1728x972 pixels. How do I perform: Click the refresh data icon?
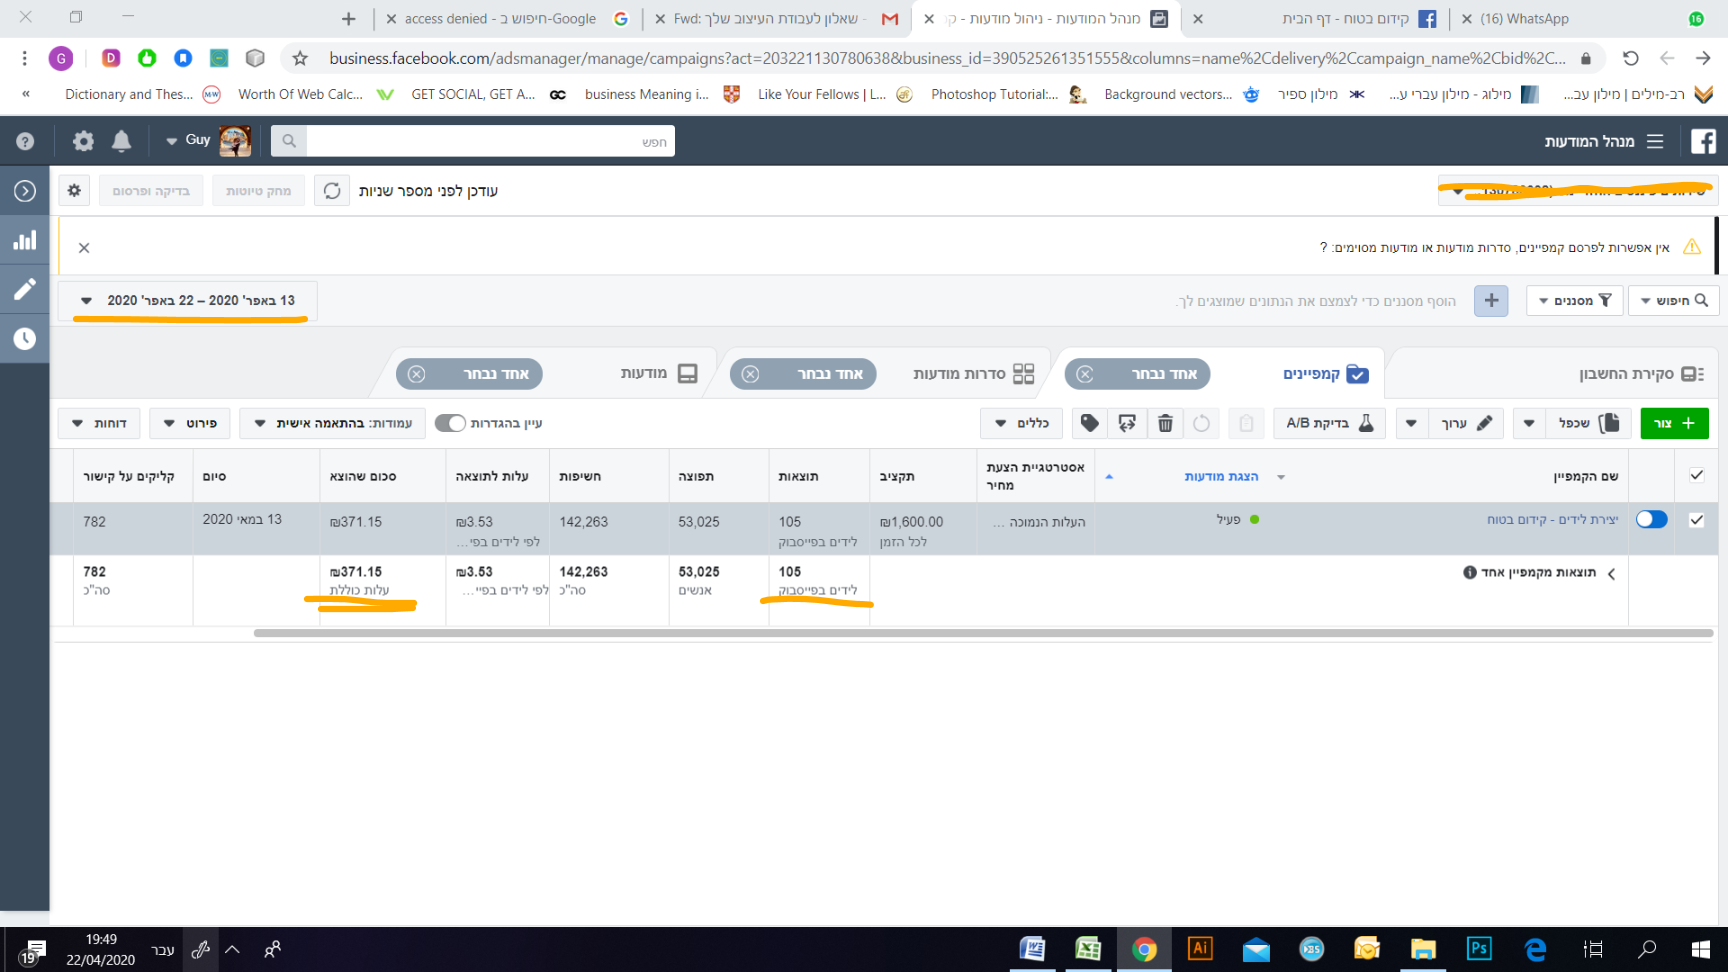tap(332, 190)
